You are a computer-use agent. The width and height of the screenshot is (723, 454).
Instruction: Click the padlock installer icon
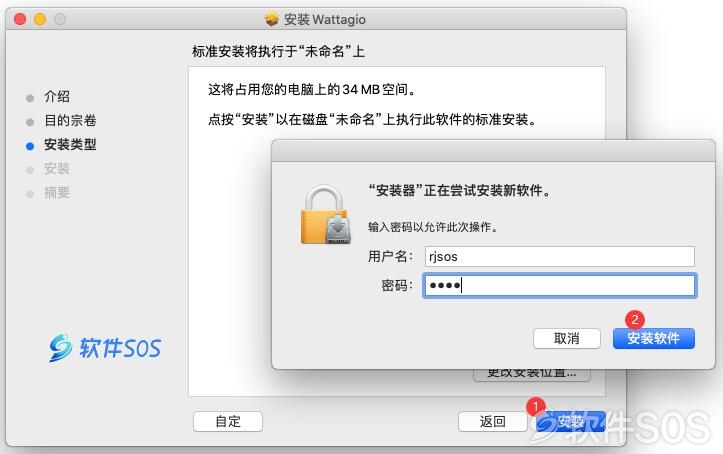coord(326,214)
